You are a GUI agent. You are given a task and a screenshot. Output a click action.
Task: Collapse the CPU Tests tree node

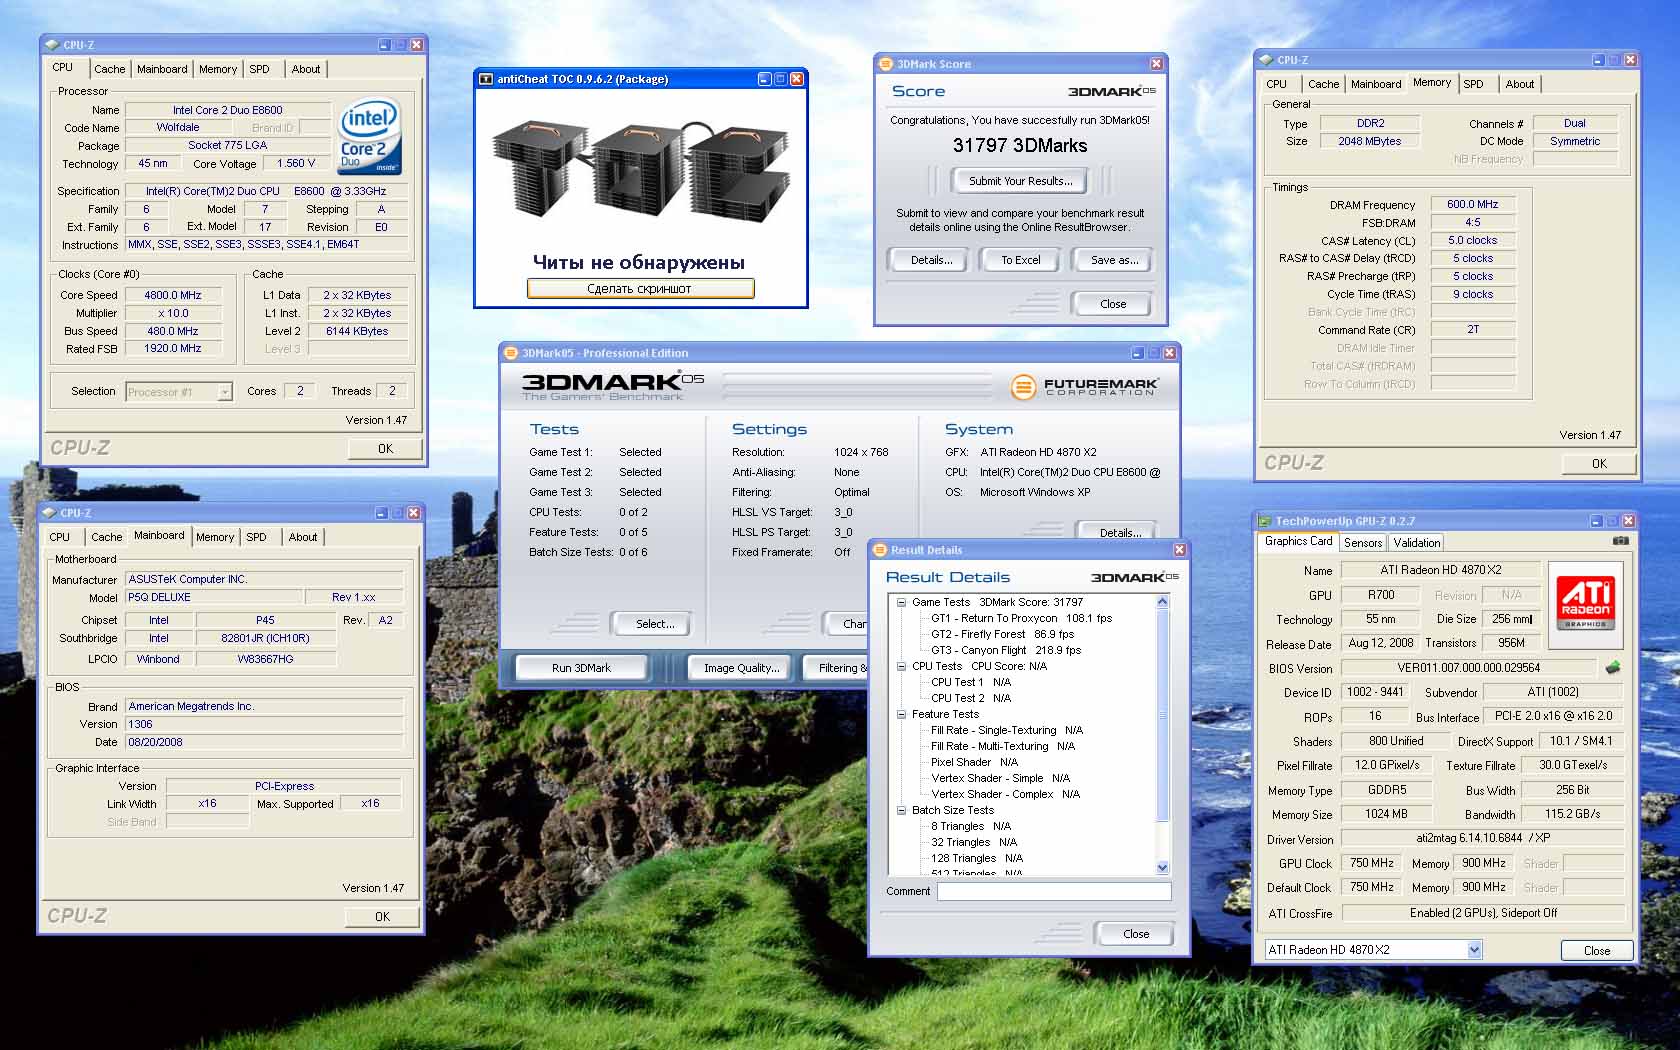pyautogui.click(x=901, y=666)
